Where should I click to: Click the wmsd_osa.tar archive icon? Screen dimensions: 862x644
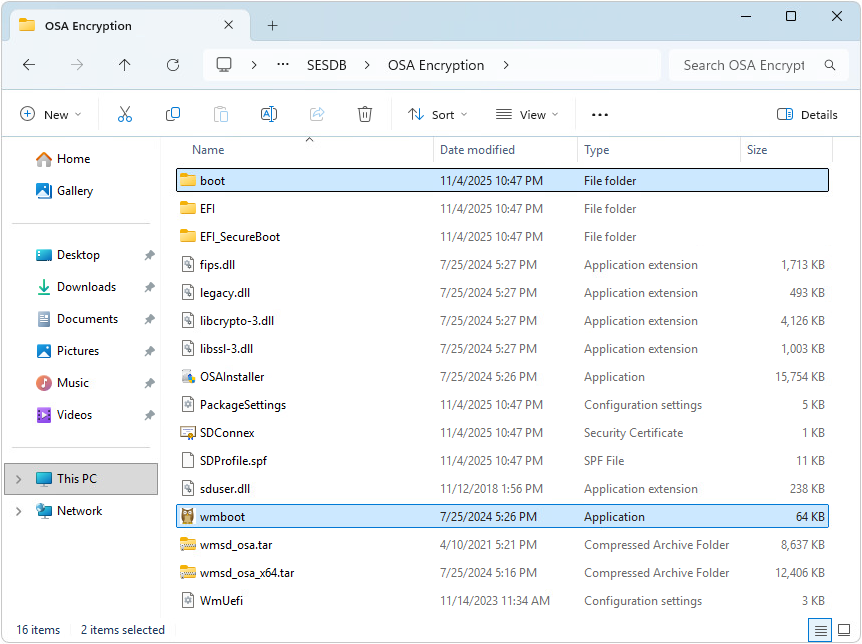188,544
